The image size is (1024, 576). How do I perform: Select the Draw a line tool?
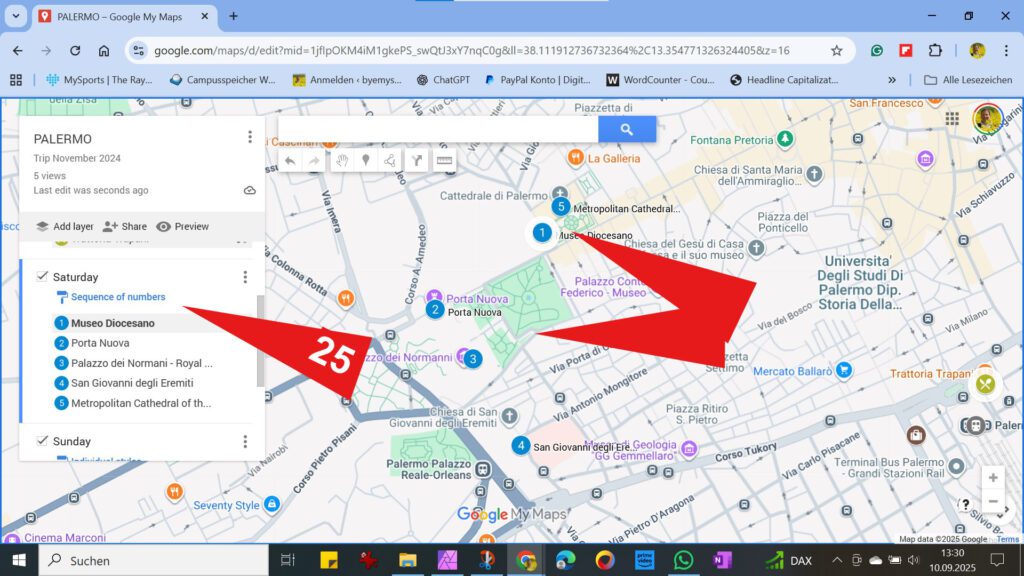tap(392, 160)
